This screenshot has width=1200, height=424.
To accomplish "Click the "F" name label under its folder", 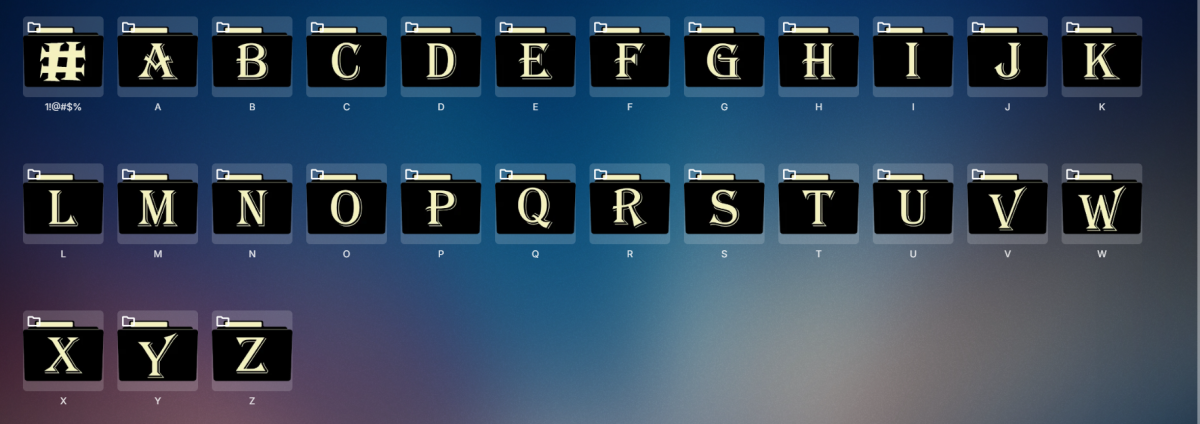I will click(630, 107).
